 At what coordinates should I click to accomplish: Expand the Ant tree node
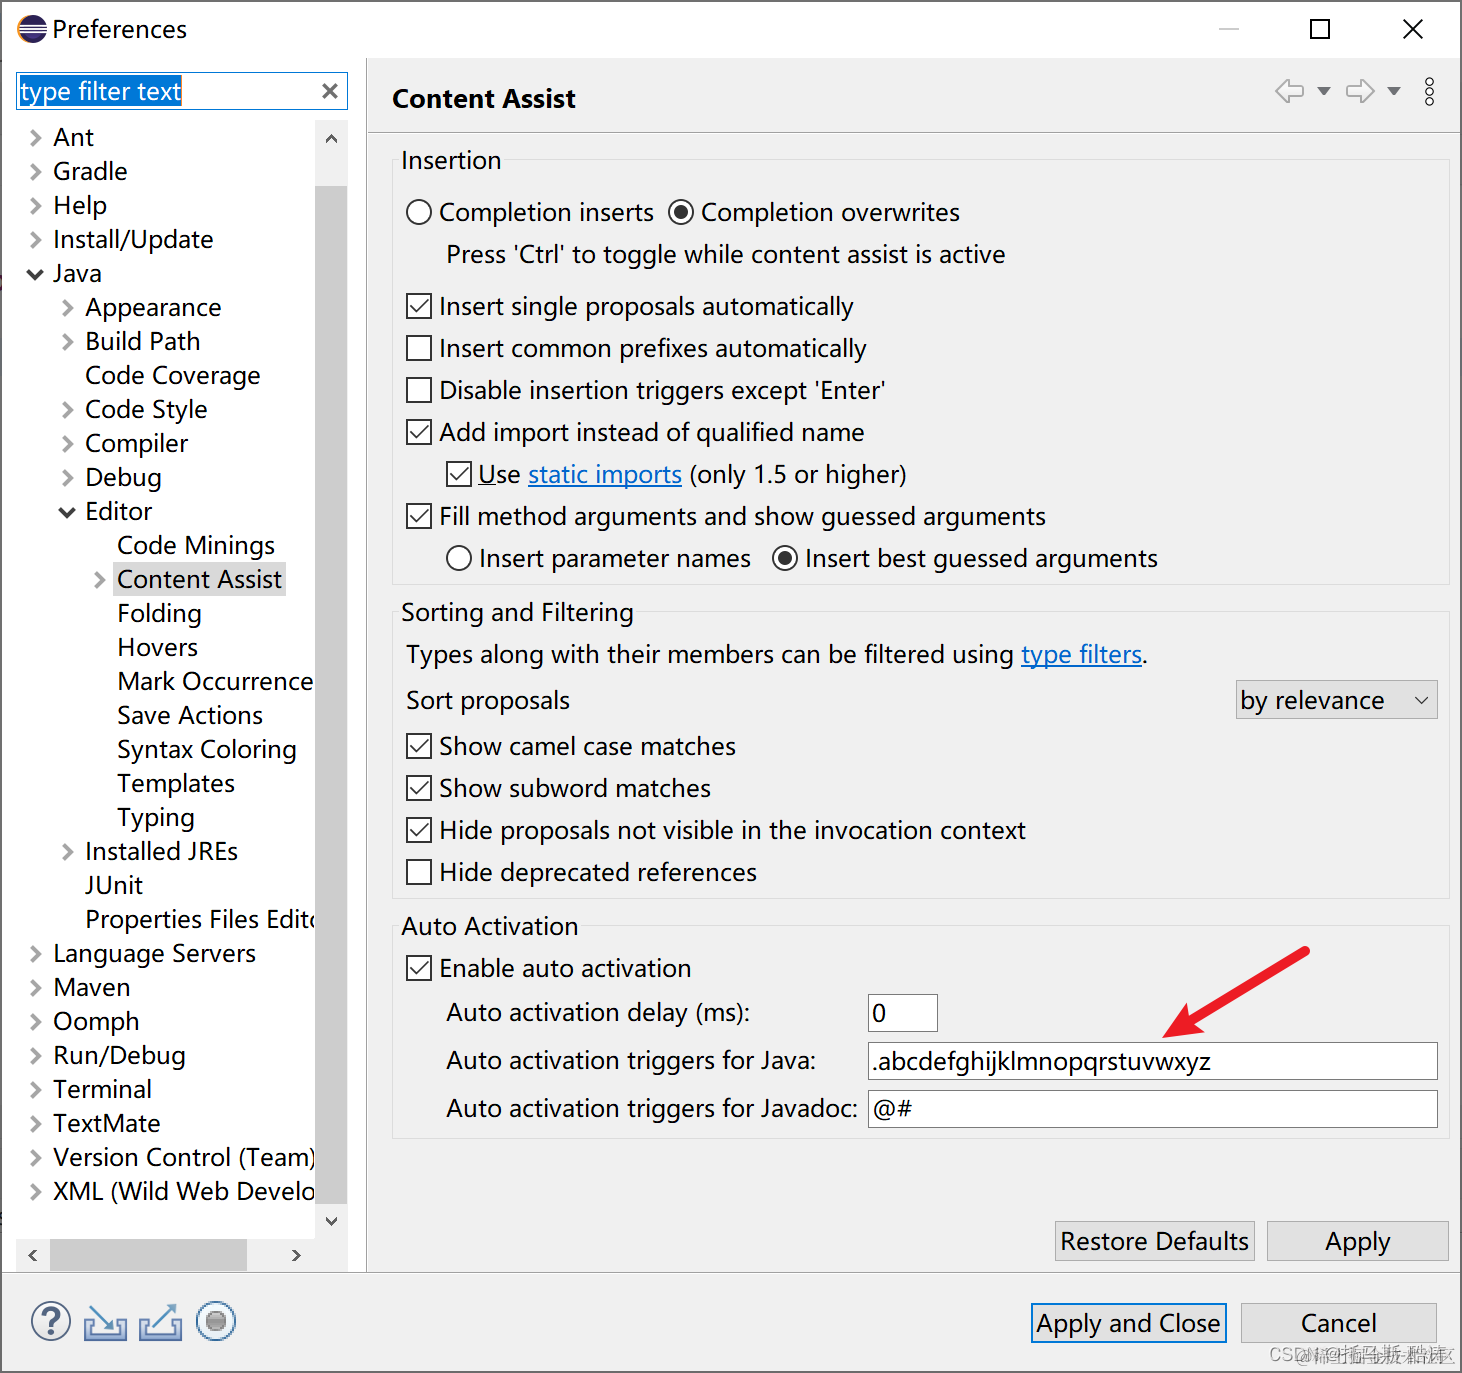tap(35, 137)
